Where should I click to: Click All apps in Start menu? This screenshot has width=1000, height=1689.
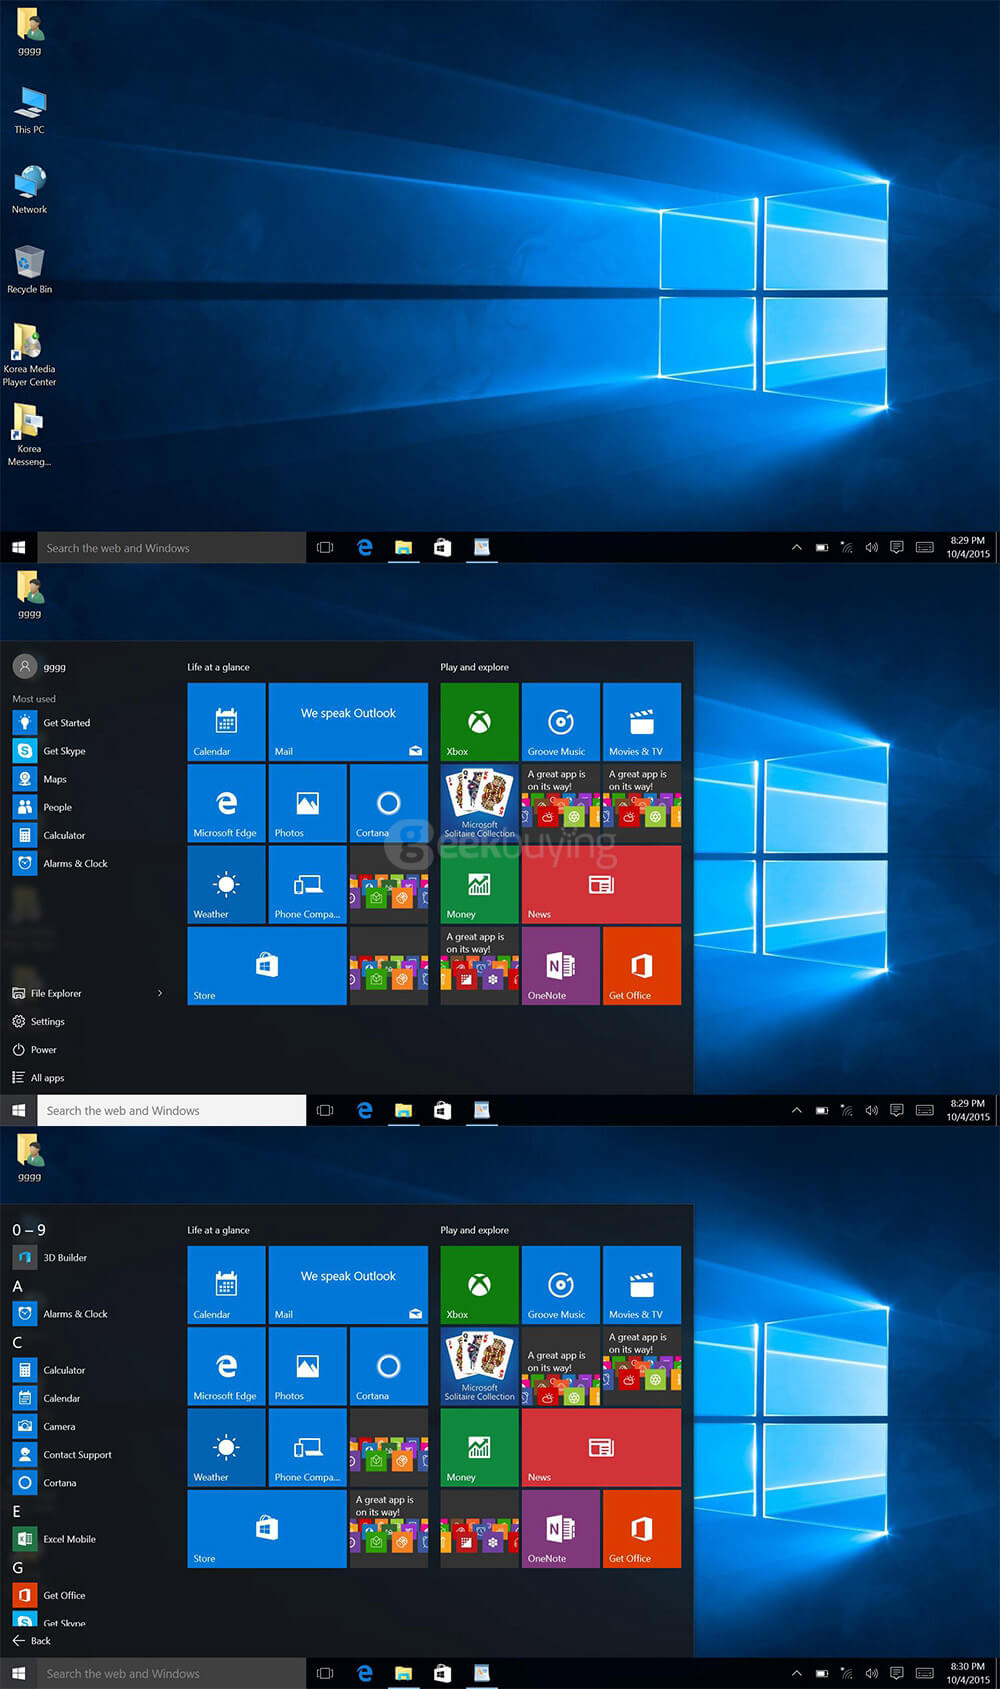click(38, 1077)
